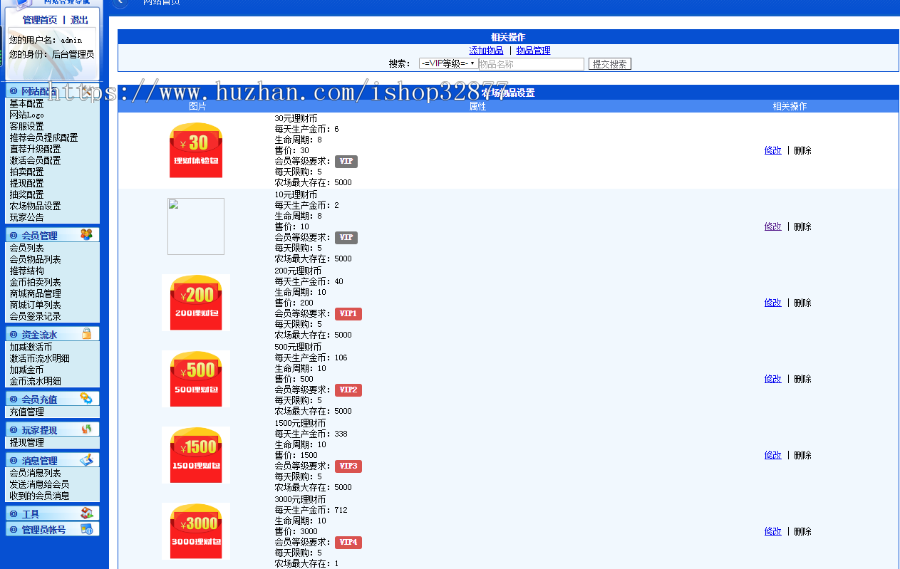Click 删除 for 500元理财币
Screen dimensions: 900x569
802,379
